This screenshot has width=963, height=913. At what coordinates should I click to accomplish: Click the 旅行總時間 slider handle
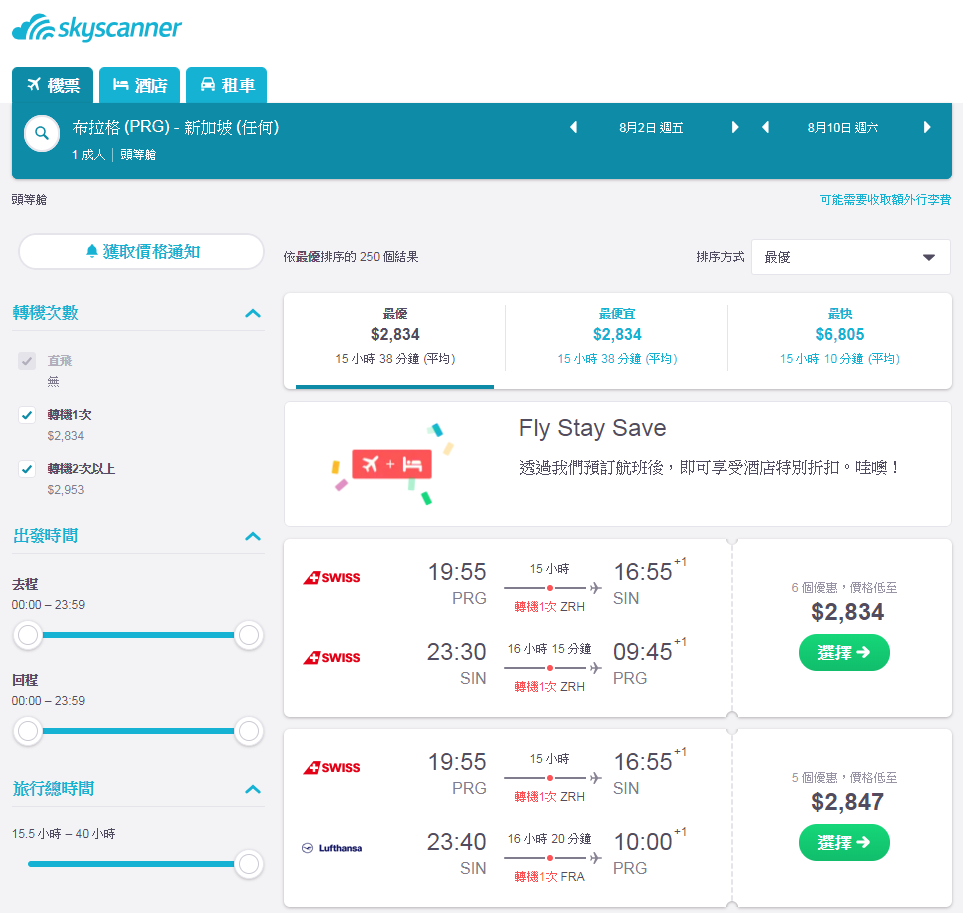(x=249, y=864)
